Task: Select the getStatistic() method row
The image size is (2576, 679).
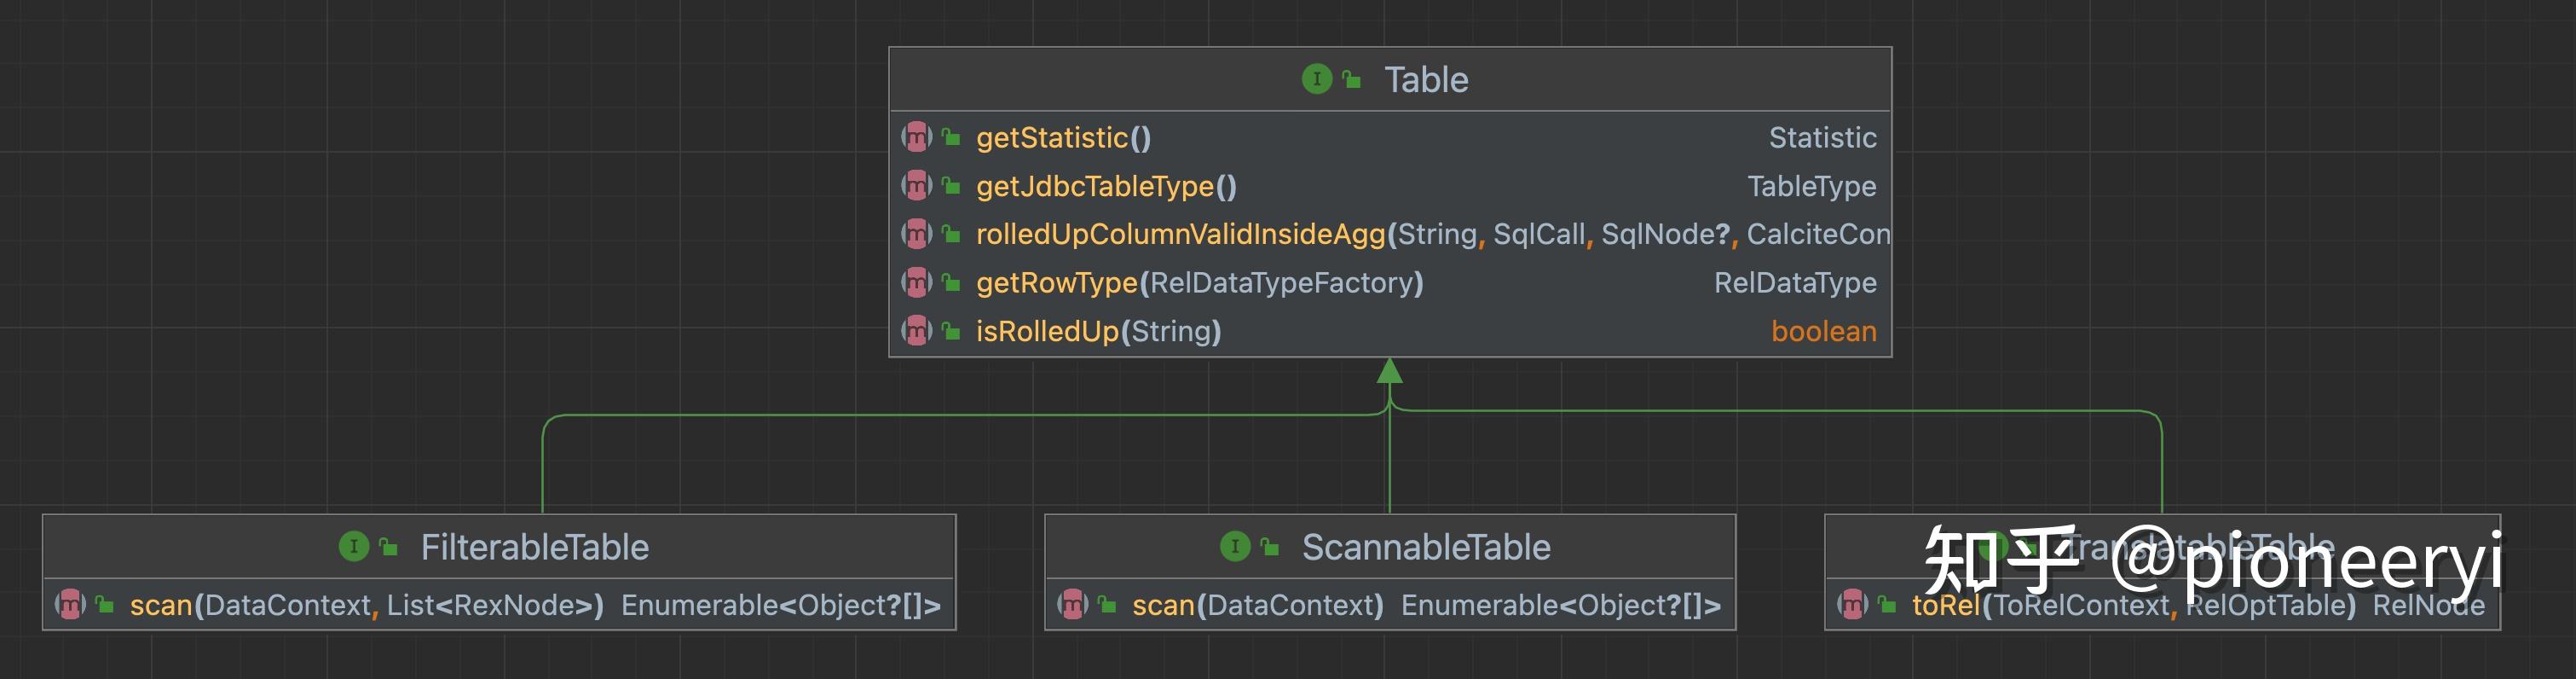Action: click(x=1063, y=137)
